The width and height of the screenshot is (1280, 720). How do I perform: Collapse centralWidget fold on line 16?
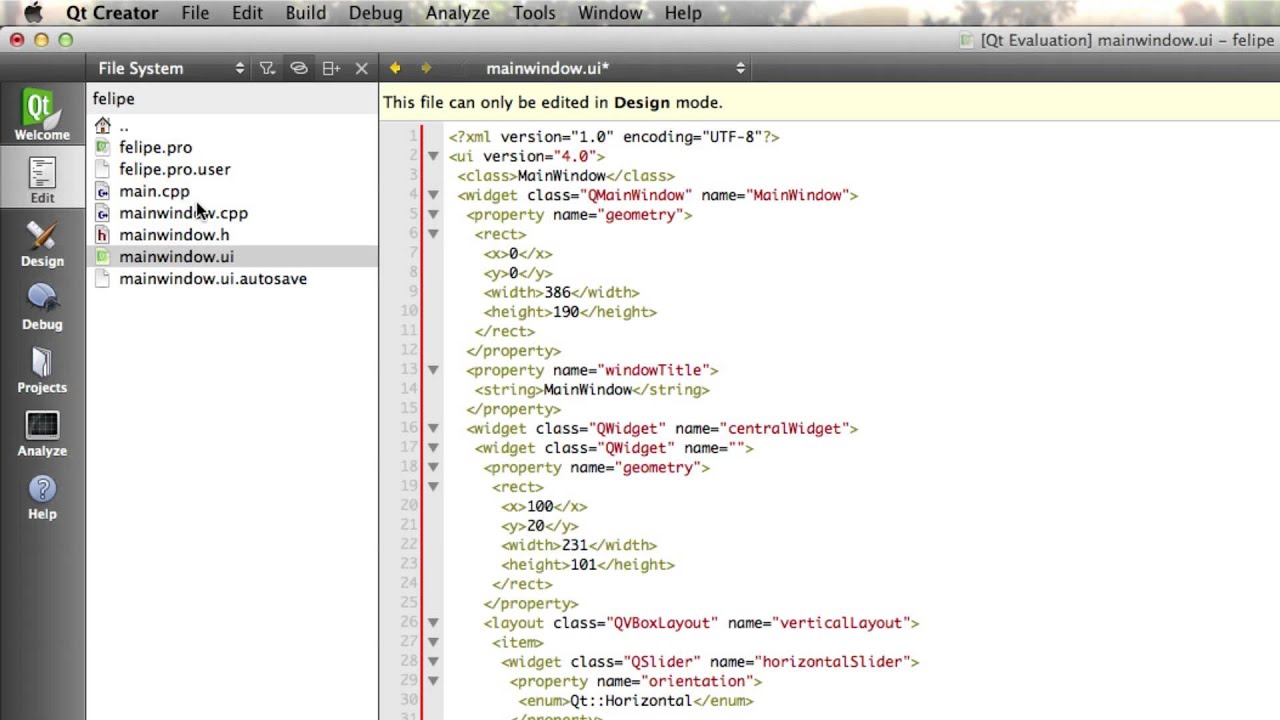(433, 428)
